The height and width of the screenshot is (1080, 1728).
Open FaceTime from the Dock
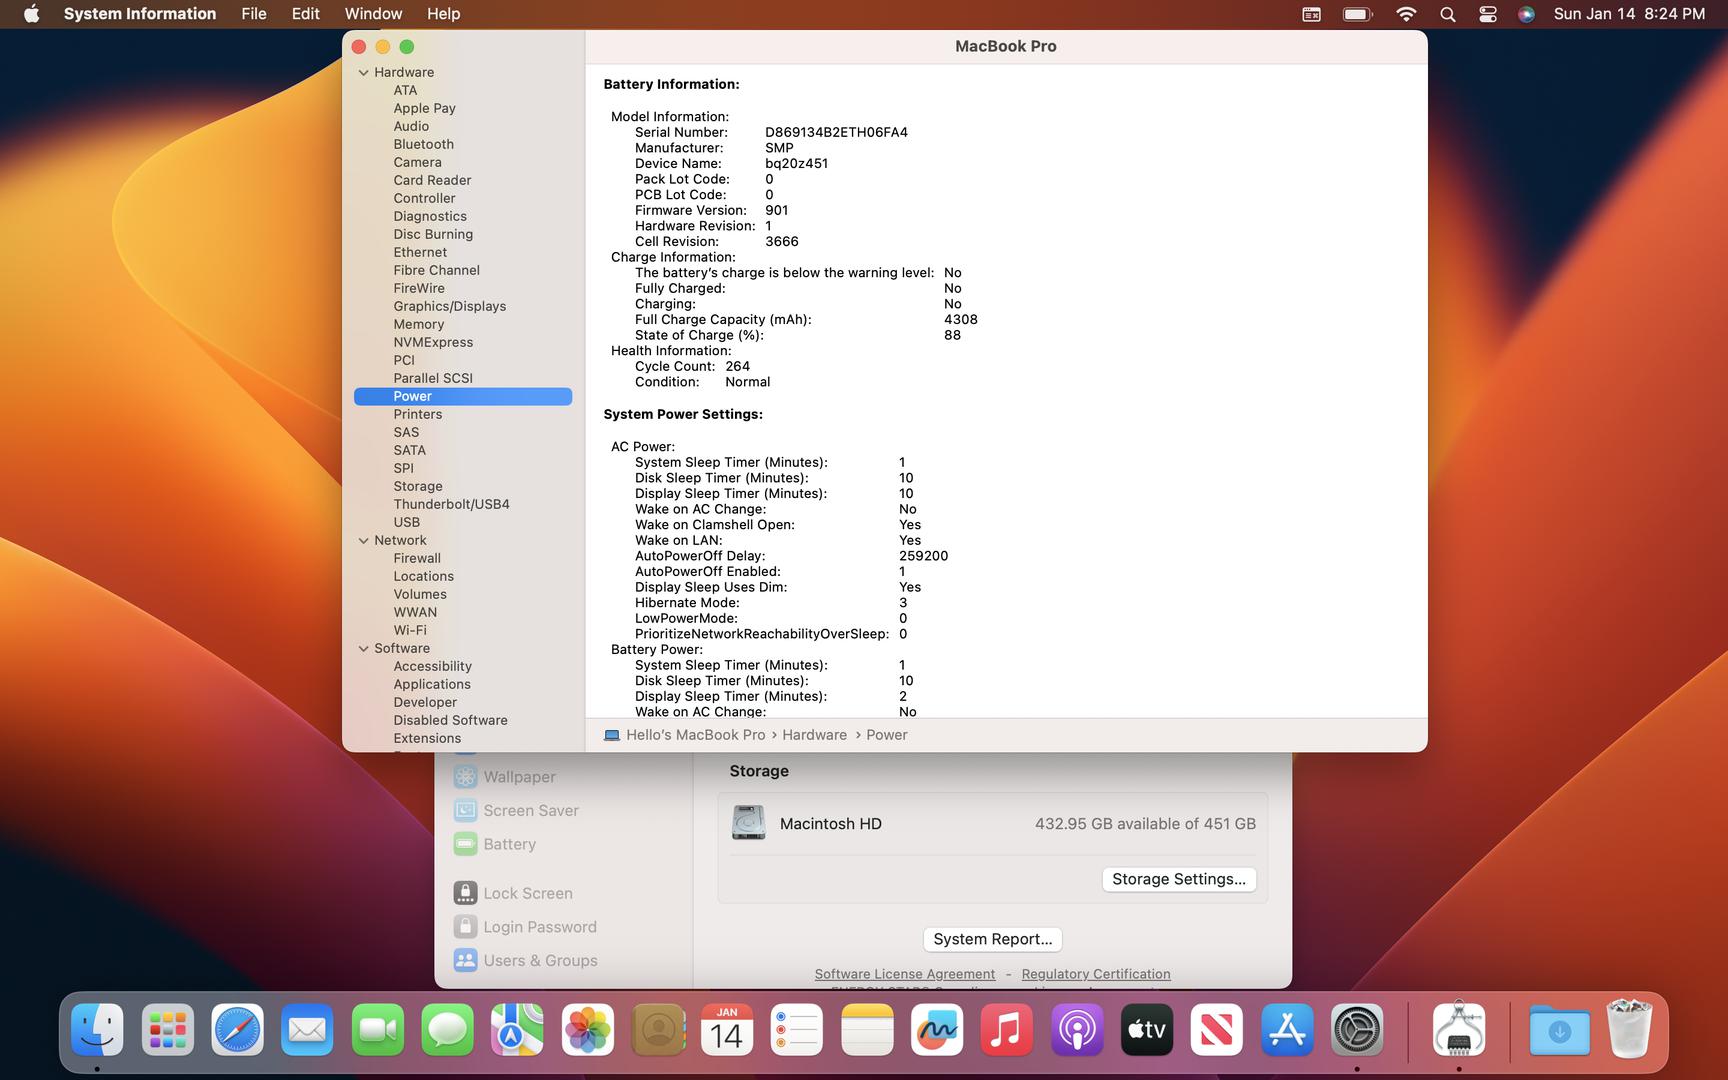point(377,1029)
